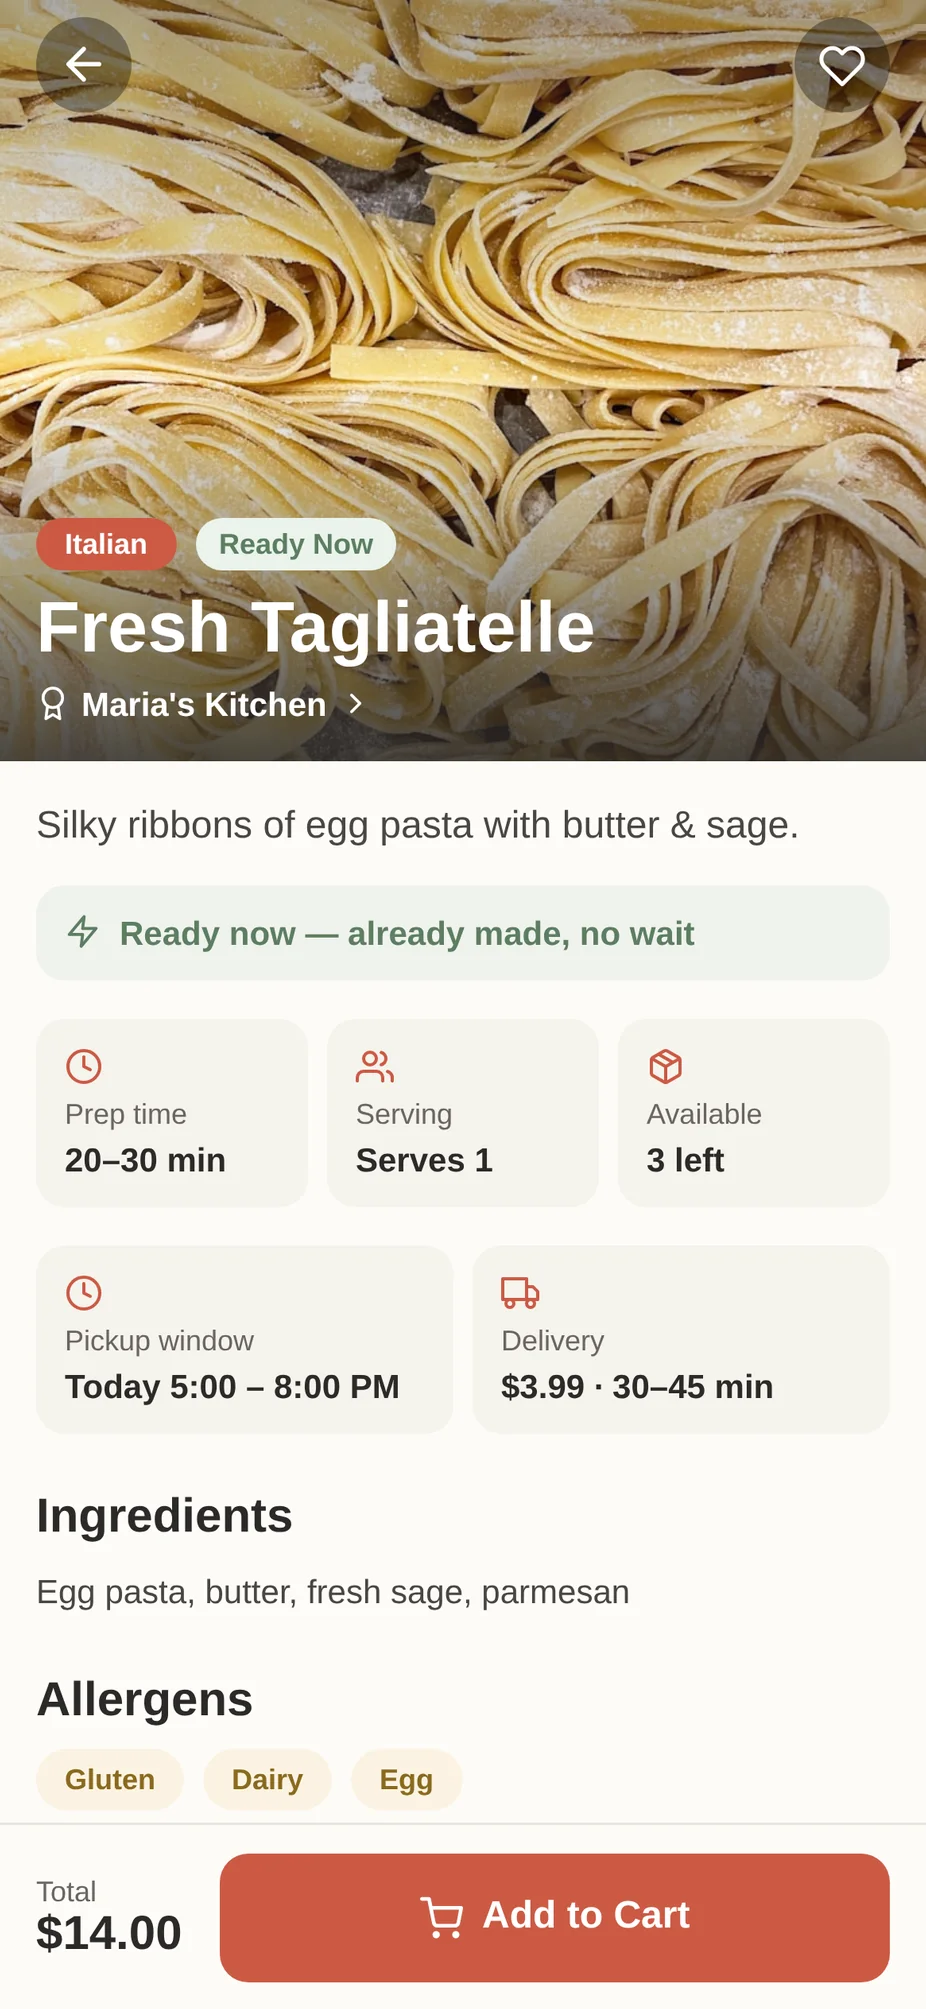This screenshot has width=926, height=2009.
Task: Tap the Available box icon
Action: pos(665,1066)
